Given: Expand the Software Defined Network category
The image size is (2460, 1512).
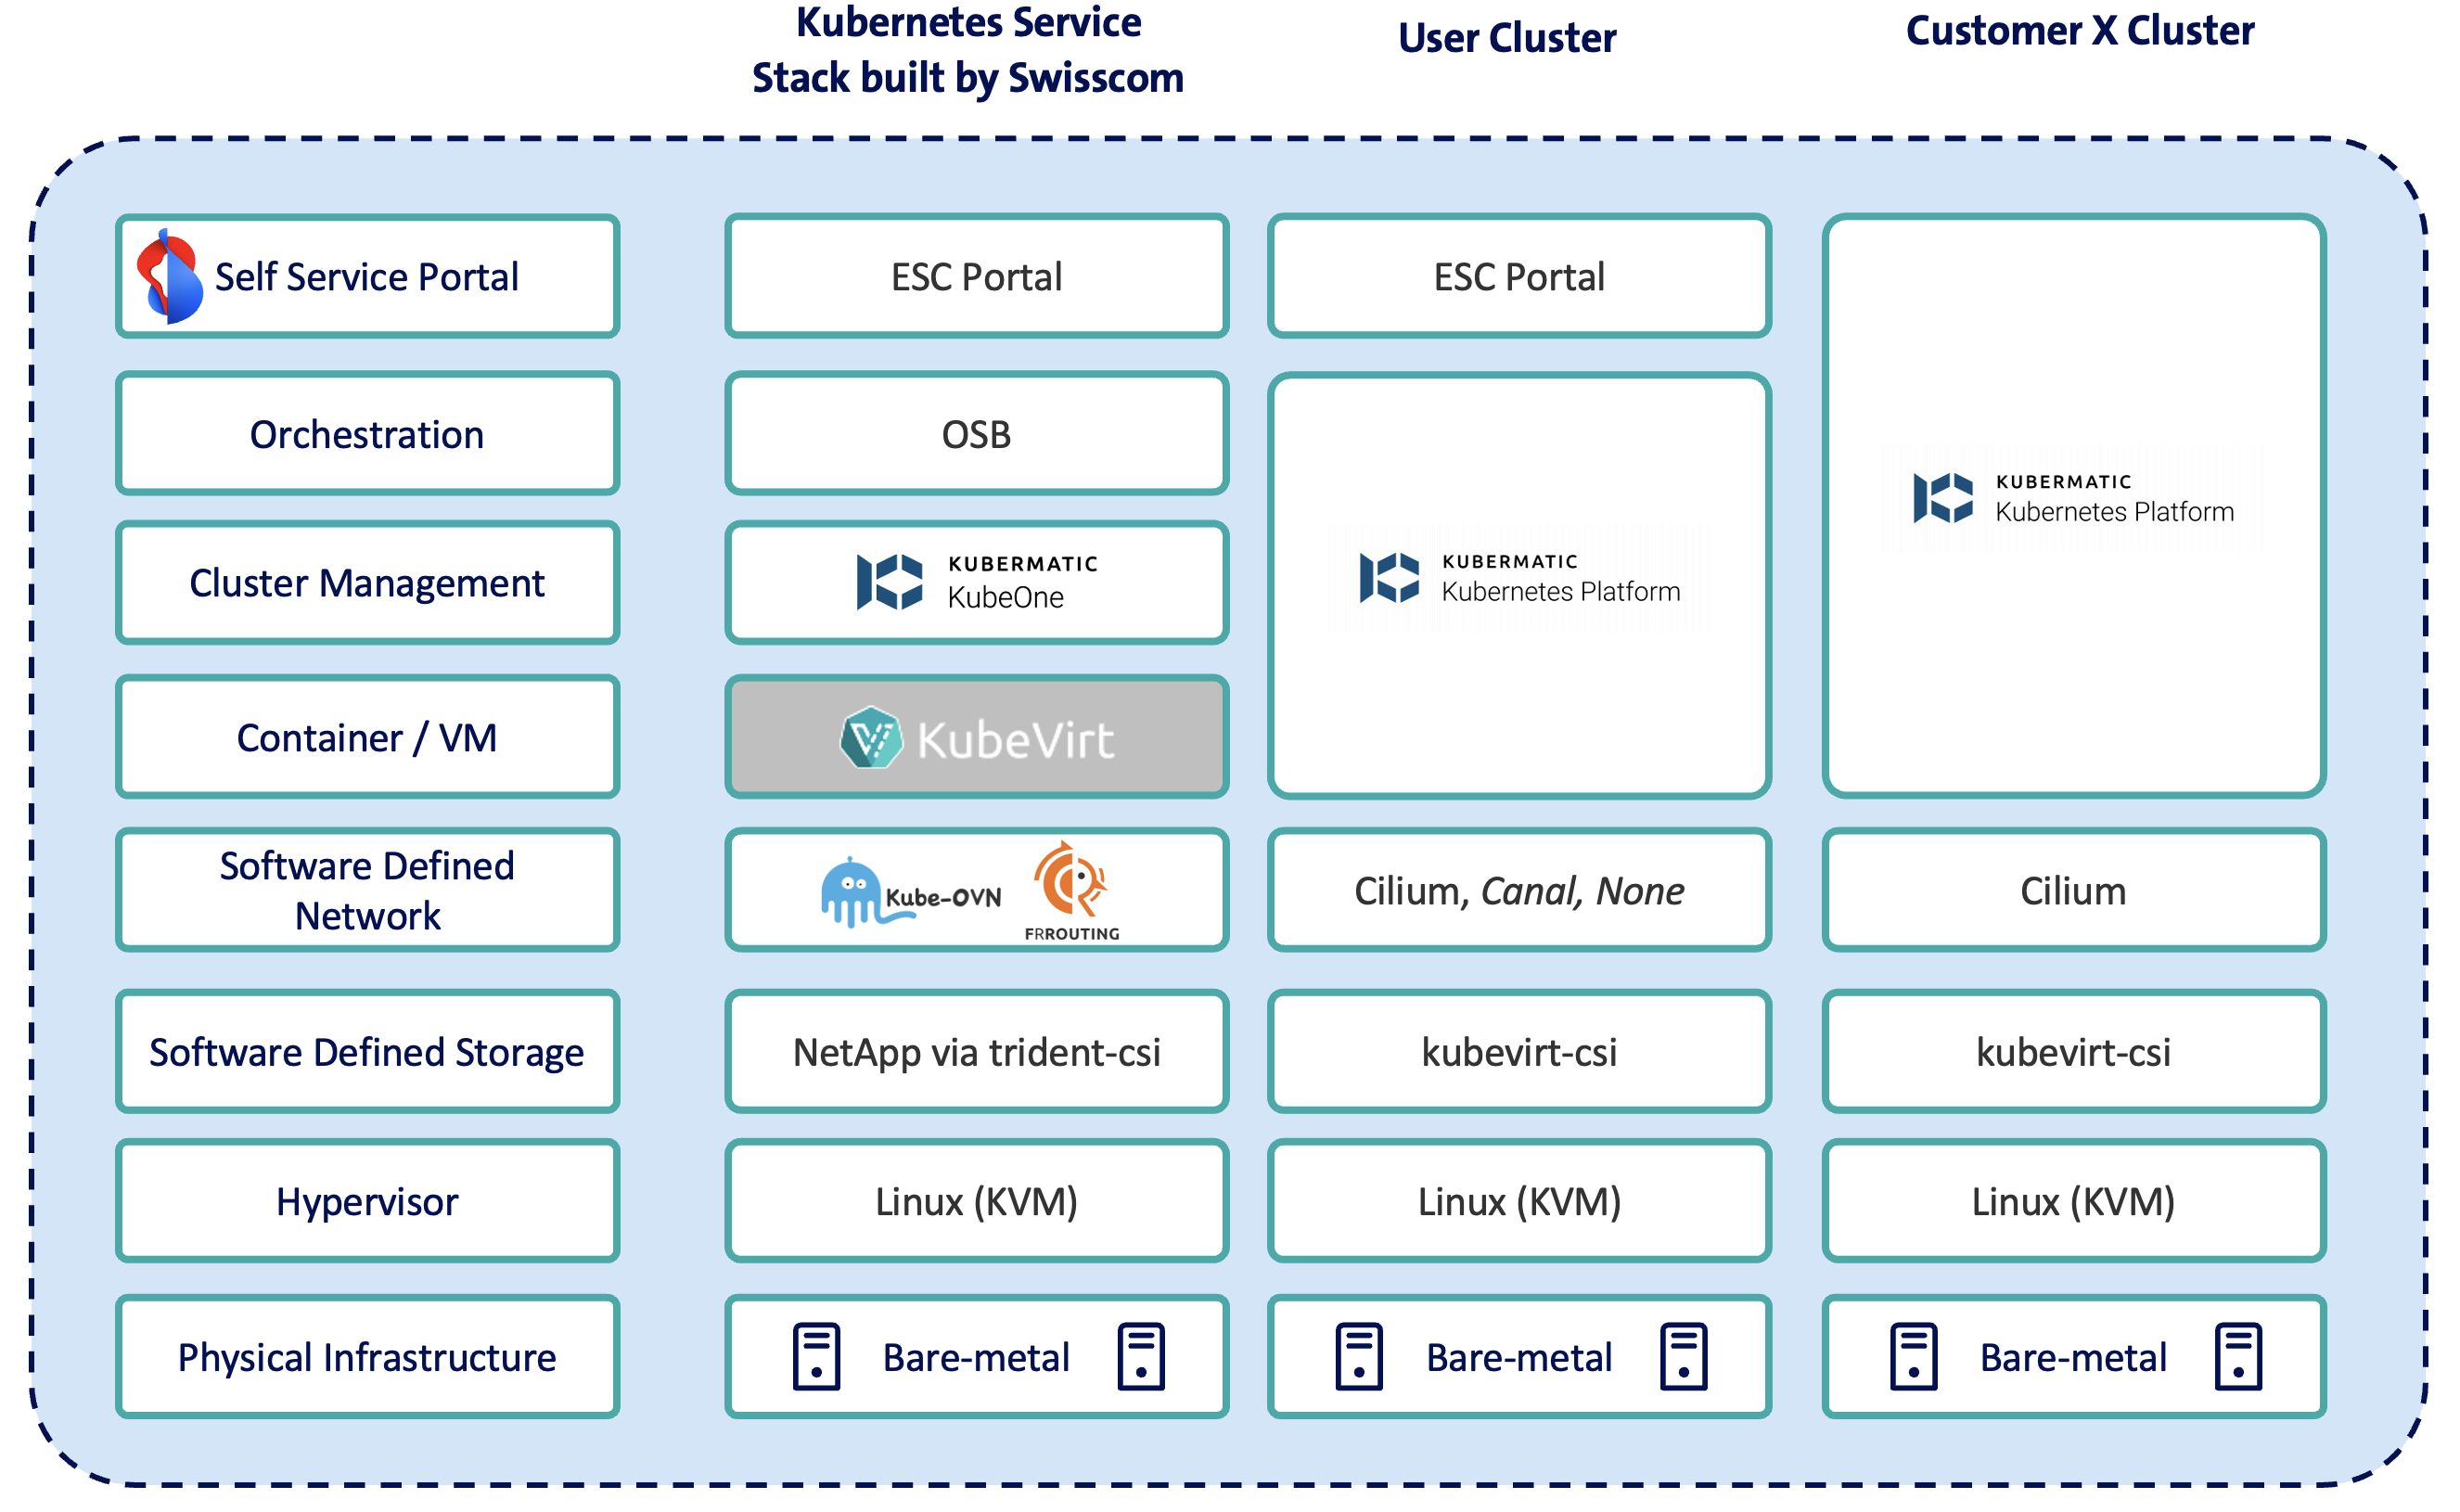Looking at the screenshot, I should 366,890.
